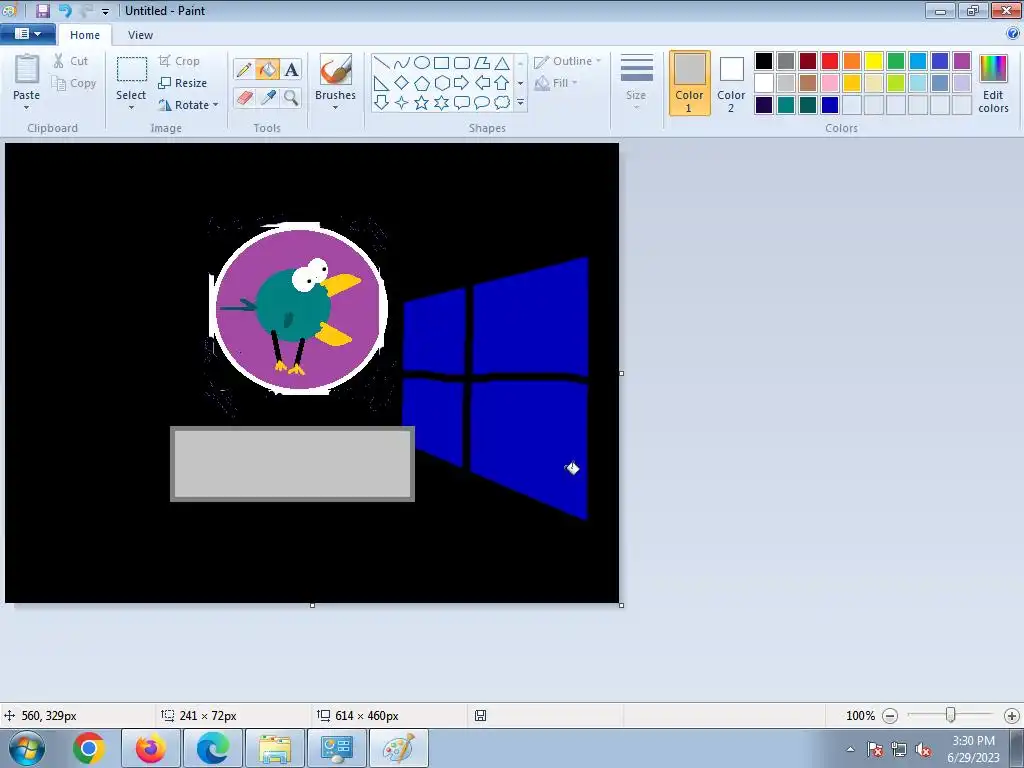This screenshot has height=768, width=1024.
Task: Choose the Five-point star shape
Action: (x=422, y=103)
